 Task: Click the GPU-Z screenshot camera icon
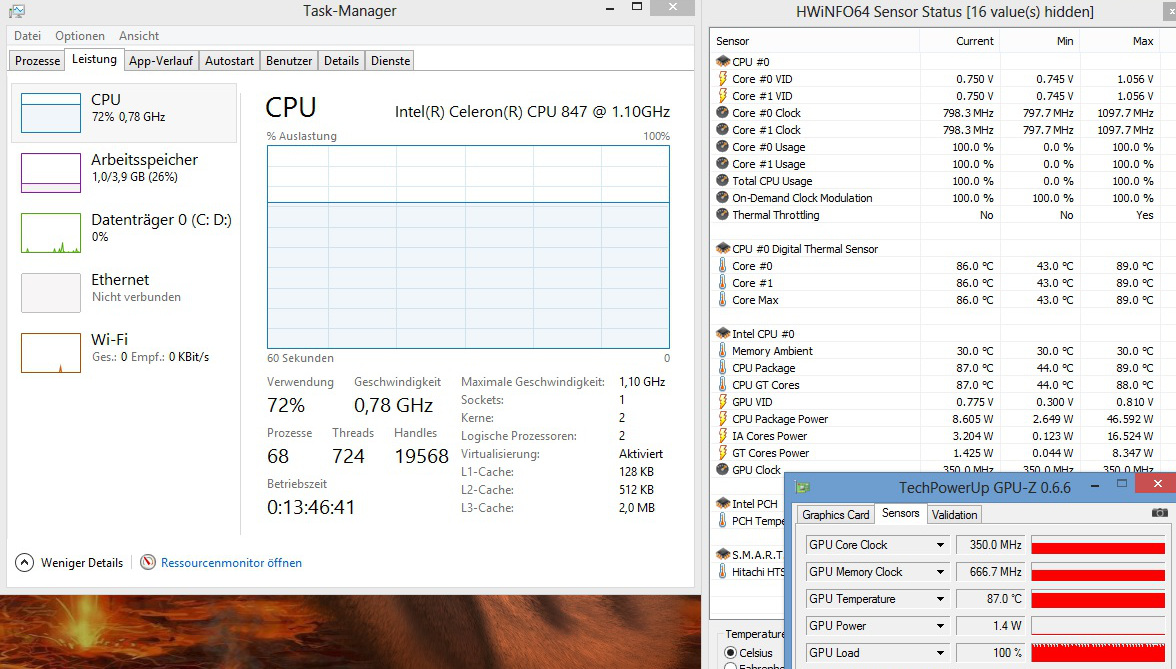tap(1159, 512)
